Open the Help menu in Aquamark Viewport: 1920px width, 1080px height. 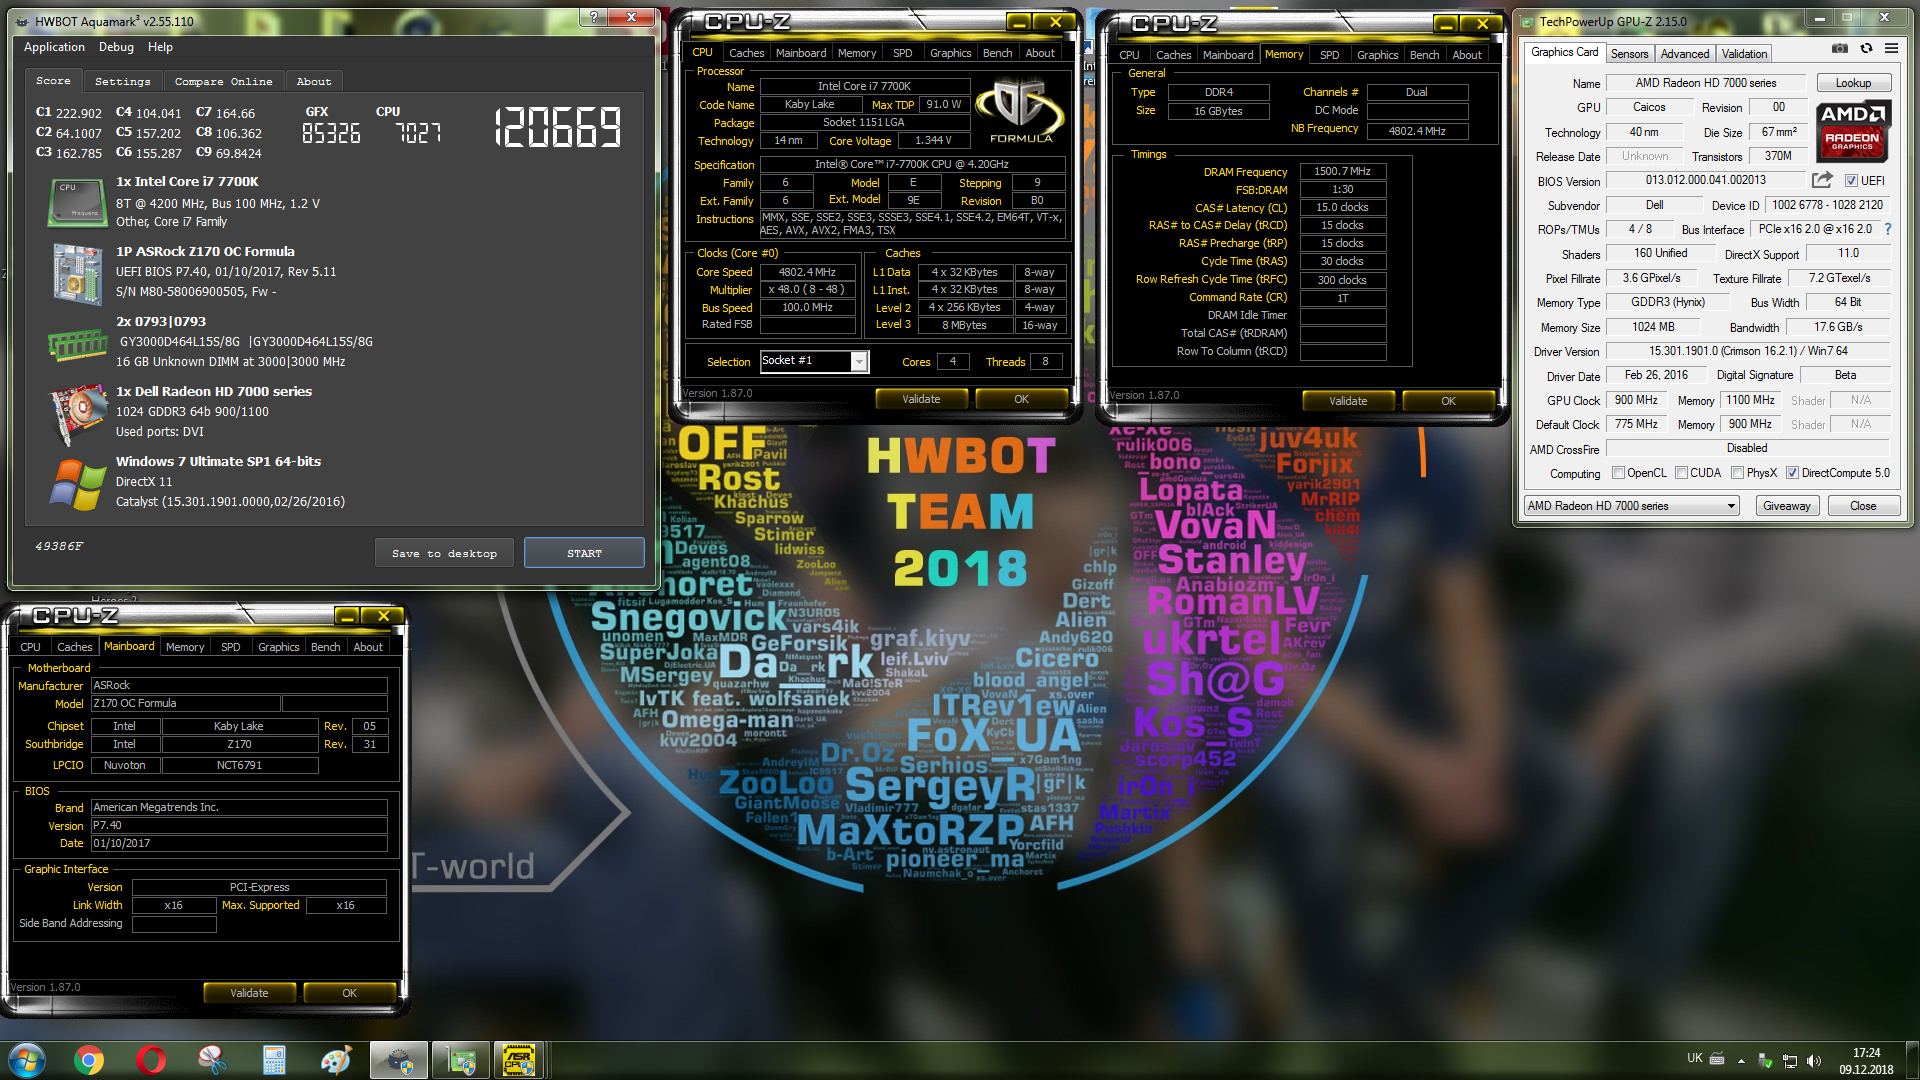pos(160,47)
